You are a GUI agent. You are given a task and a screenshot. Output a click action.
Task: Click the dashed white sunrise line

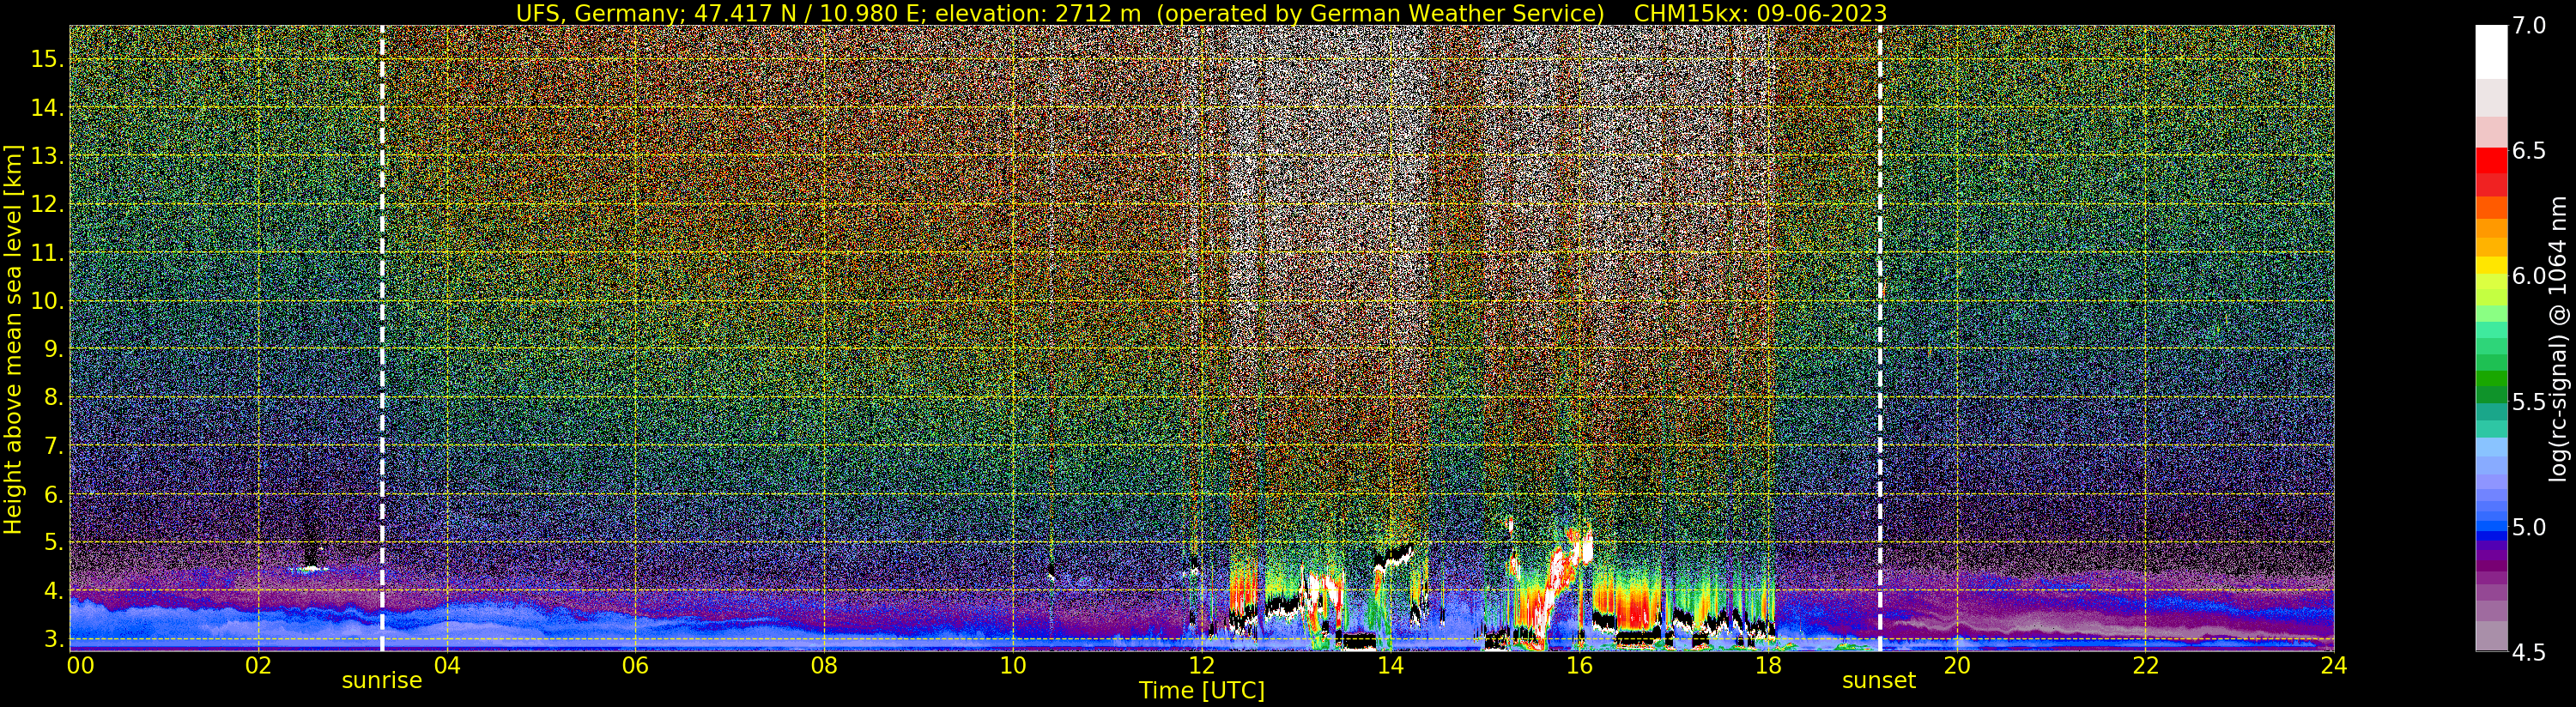click(382, 338)
